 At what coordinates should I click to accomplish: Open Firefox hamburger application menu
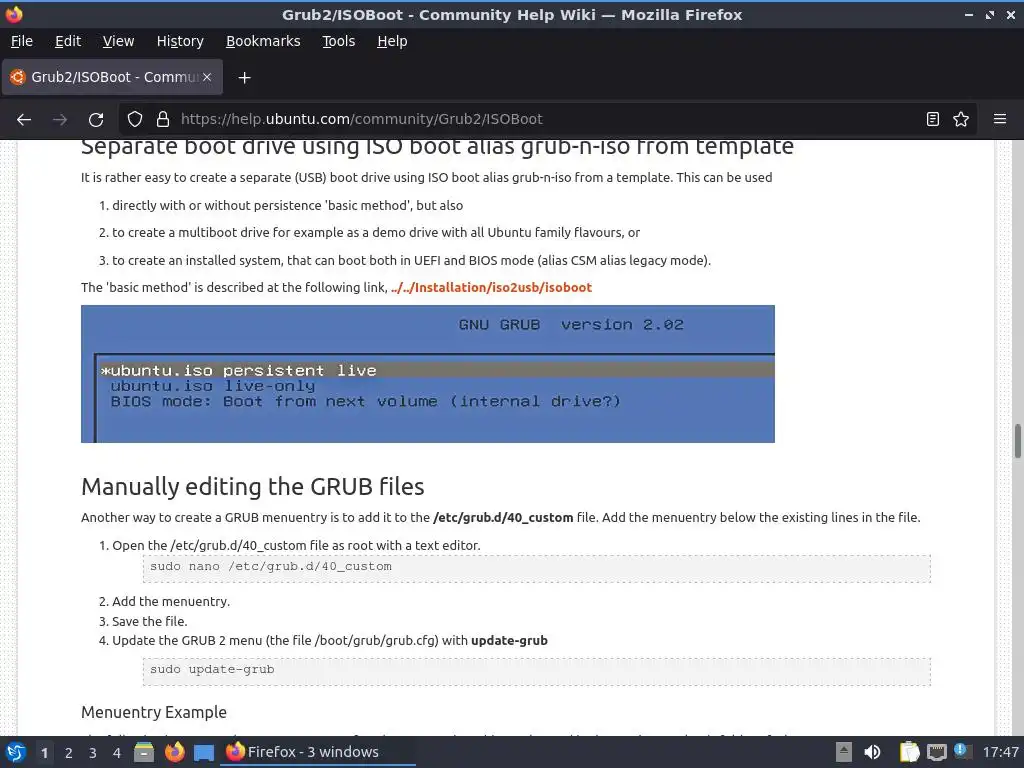[x=999, y=119]
